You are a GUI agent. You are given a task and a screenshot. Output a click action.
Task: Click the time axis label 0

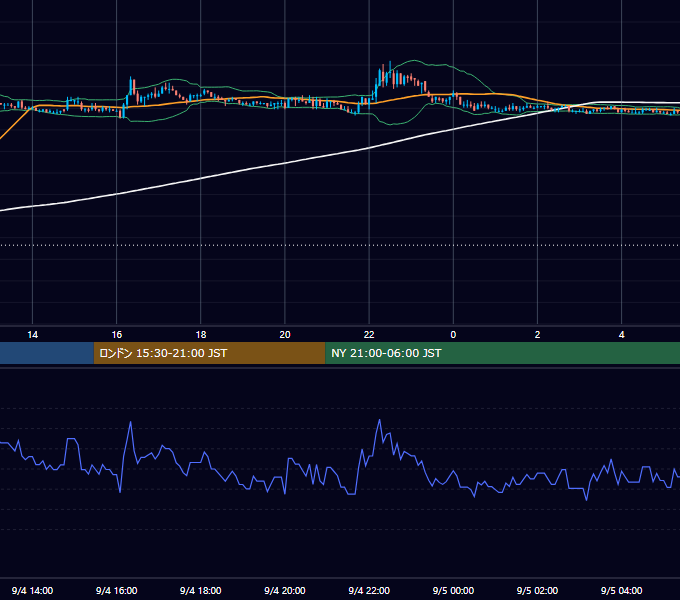[x=453, y=335]
